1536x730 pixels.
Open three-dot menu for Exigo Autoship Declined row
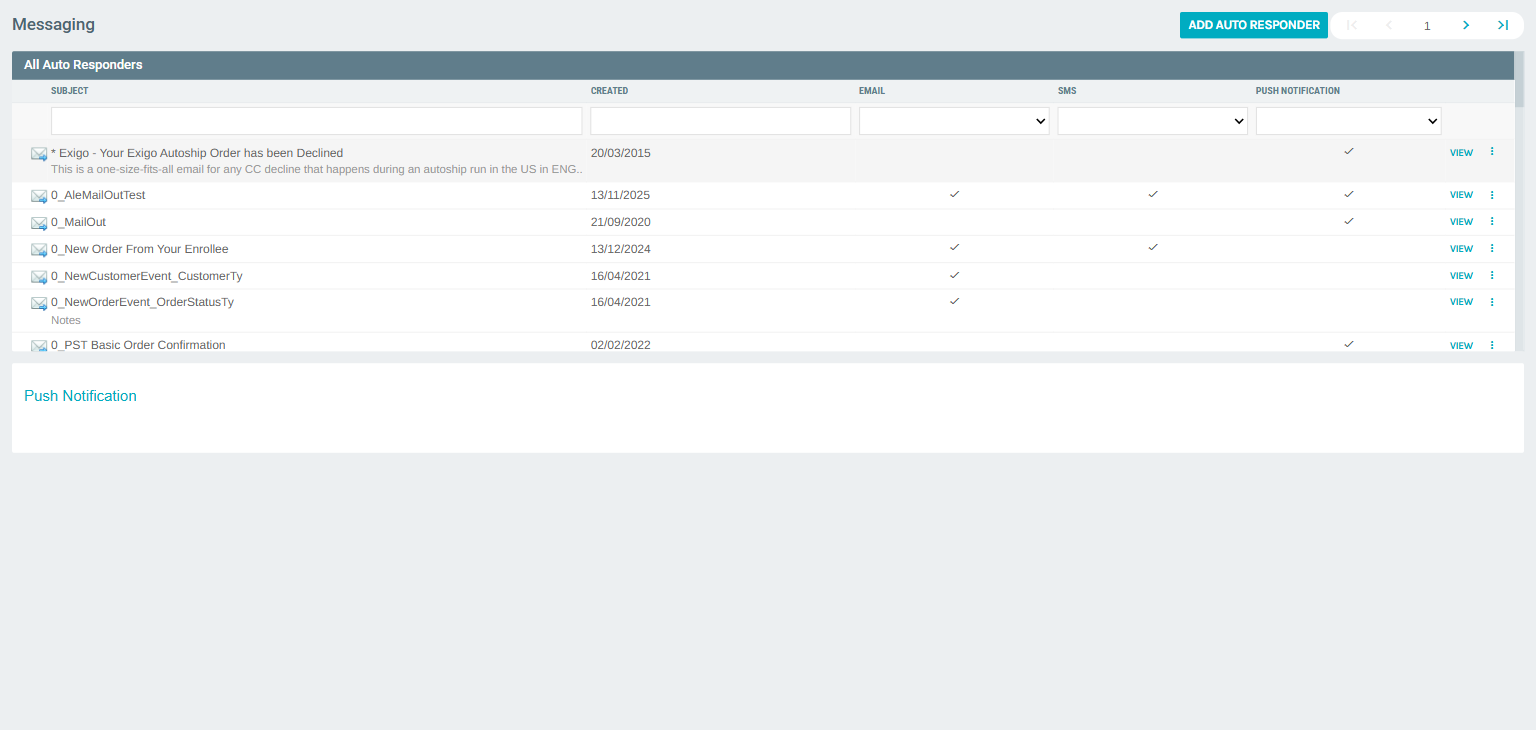tap(1492, 152)
